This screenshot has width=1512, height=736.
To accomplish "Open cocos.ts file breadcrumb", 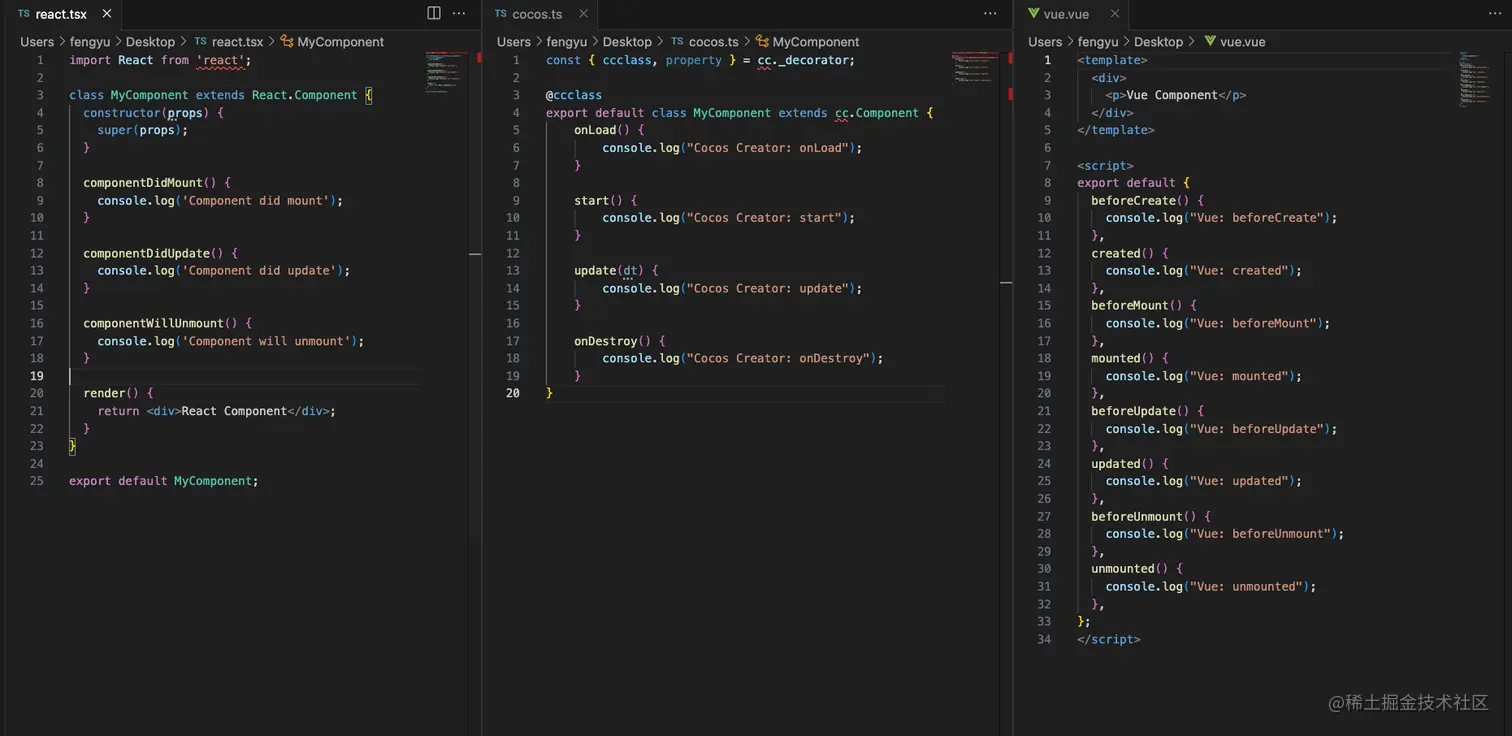I will (x=714, y=42).
